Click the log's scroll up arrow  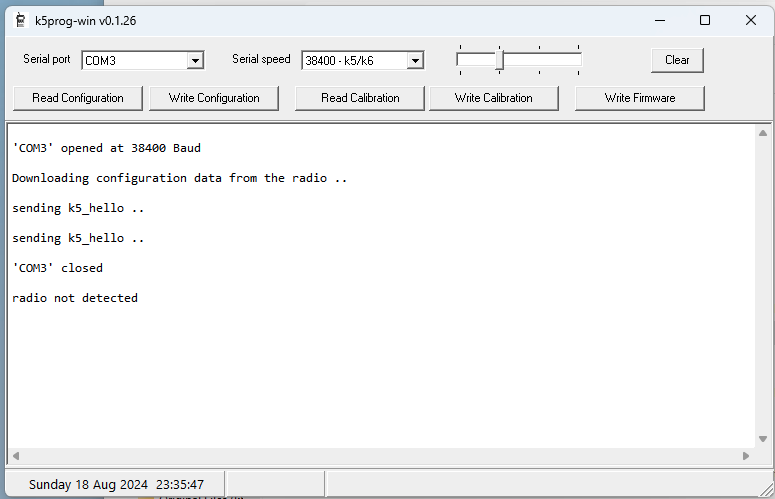point(763,133)
